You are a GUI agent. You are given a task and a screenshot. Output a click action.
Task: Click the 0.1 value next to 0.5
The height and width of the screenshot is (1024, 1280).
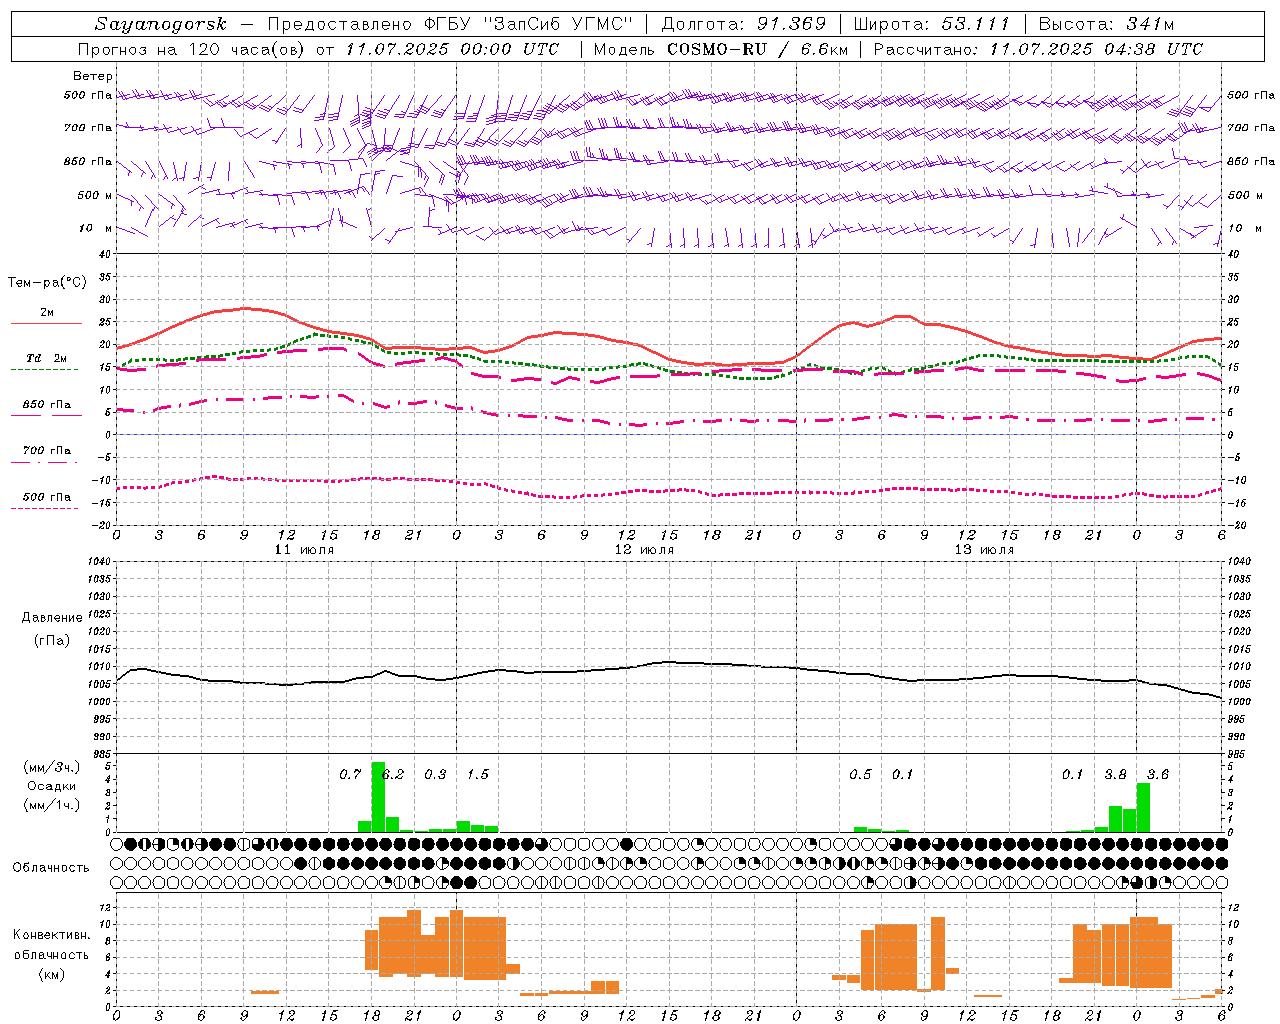coord(903,775)
